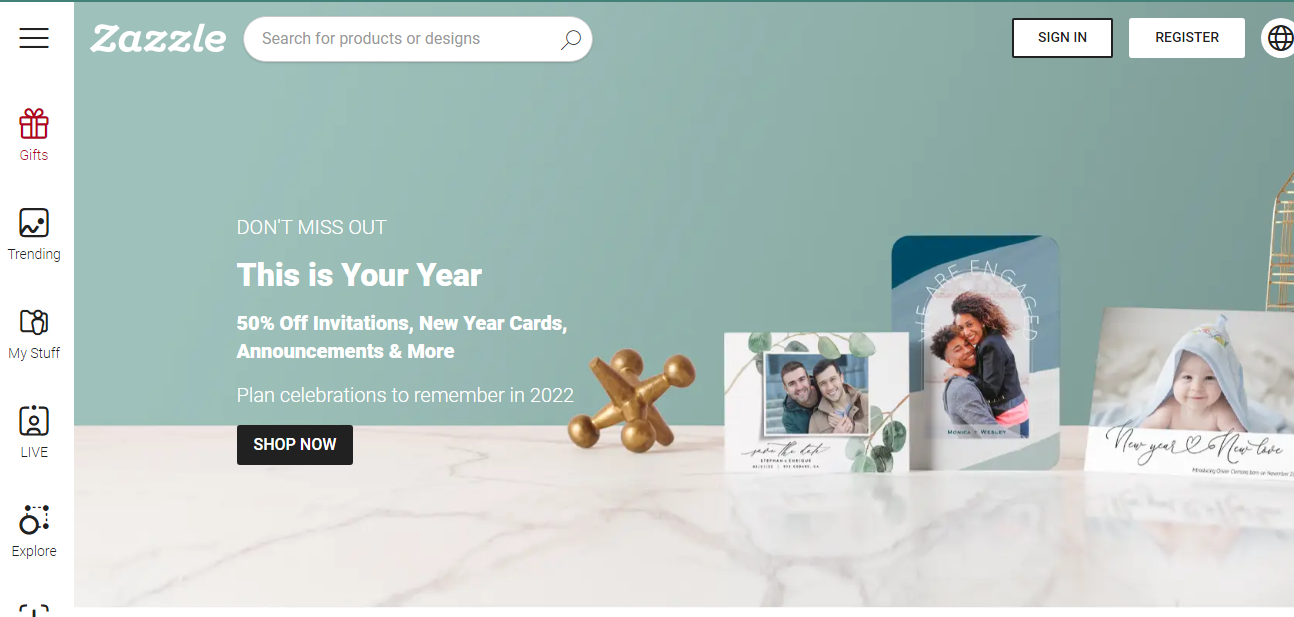Click the SHOP NOW button
Viewport: 1294px width, 617px height.
295,445
